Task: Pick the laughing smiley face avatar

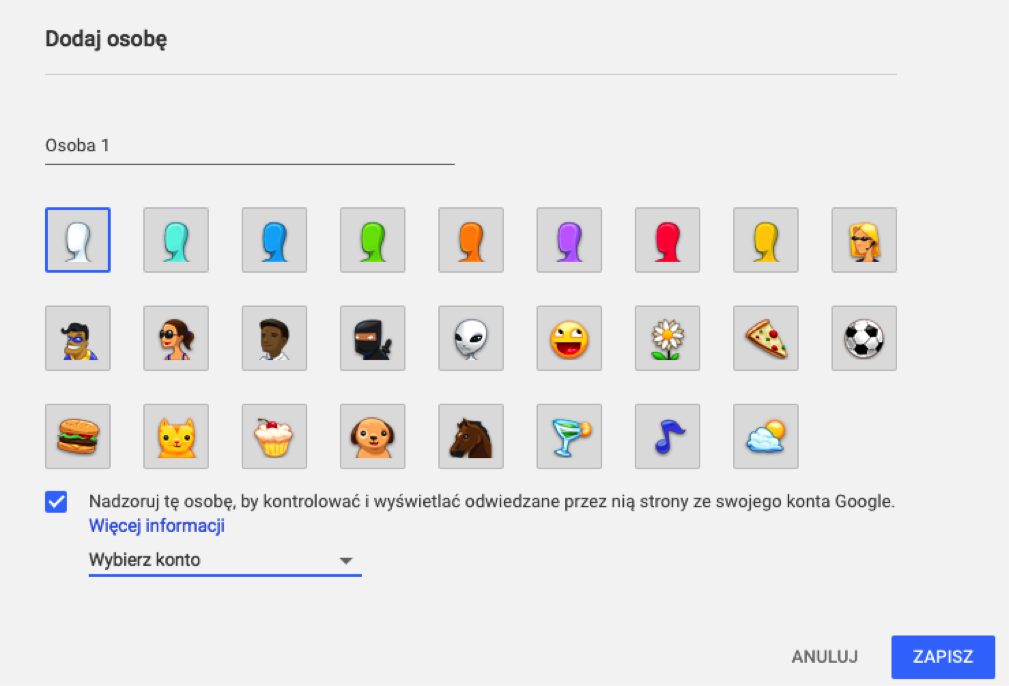Action: (x=569, y=338)
